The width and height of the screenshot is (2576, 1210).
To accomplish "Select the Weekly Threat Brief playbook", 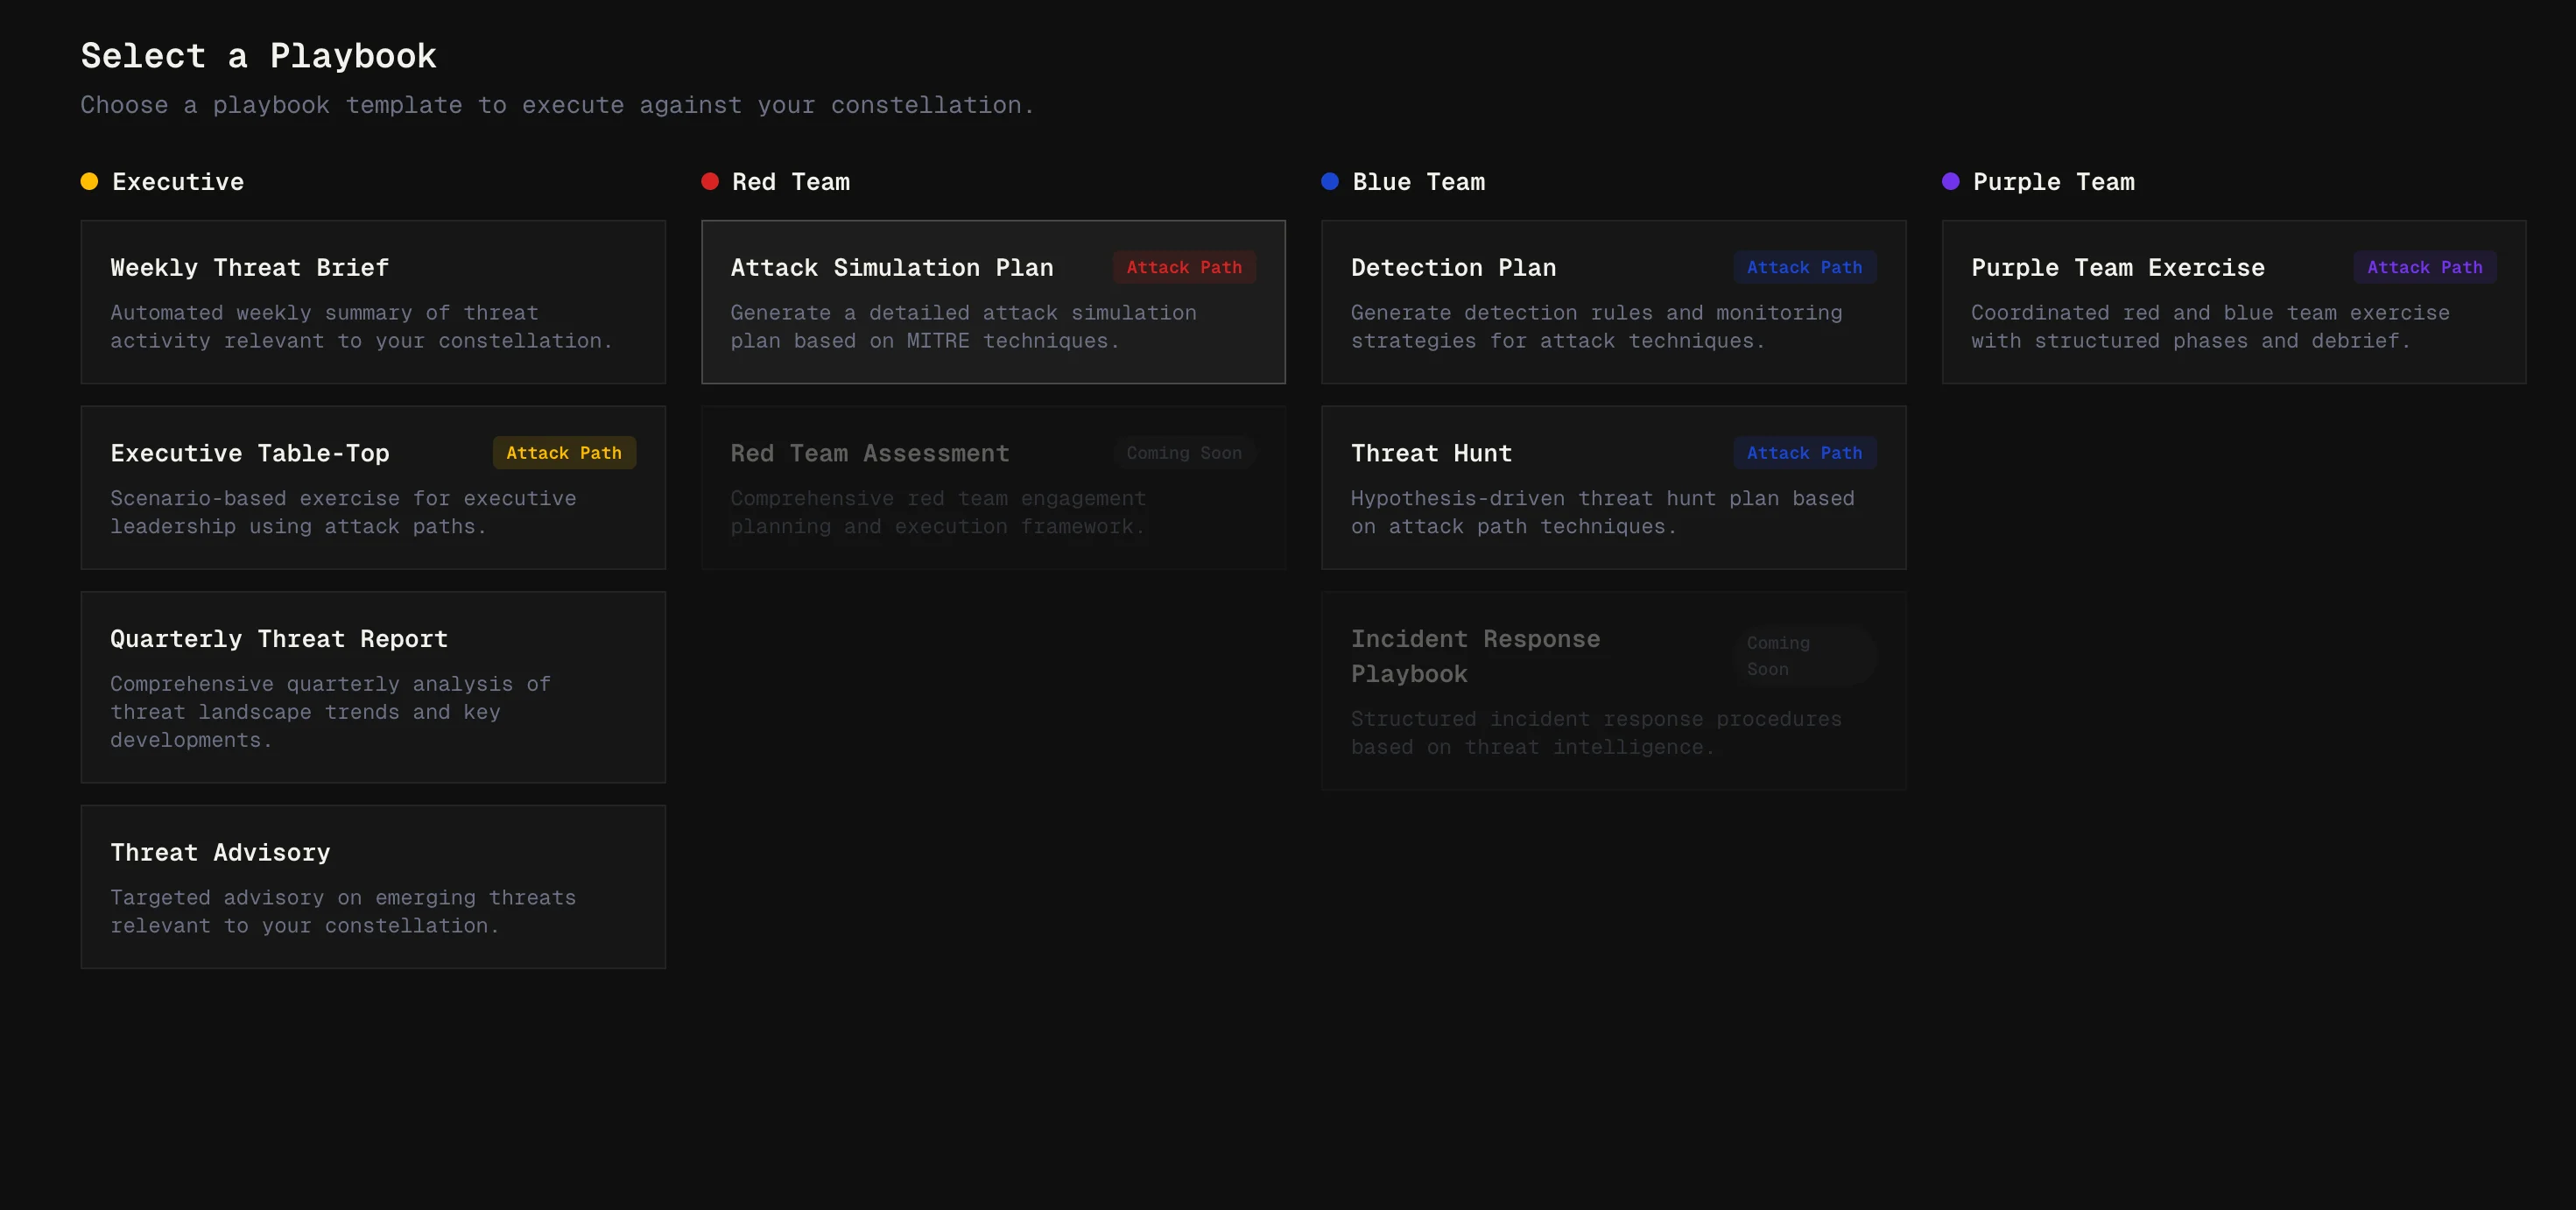I will 372,301.
